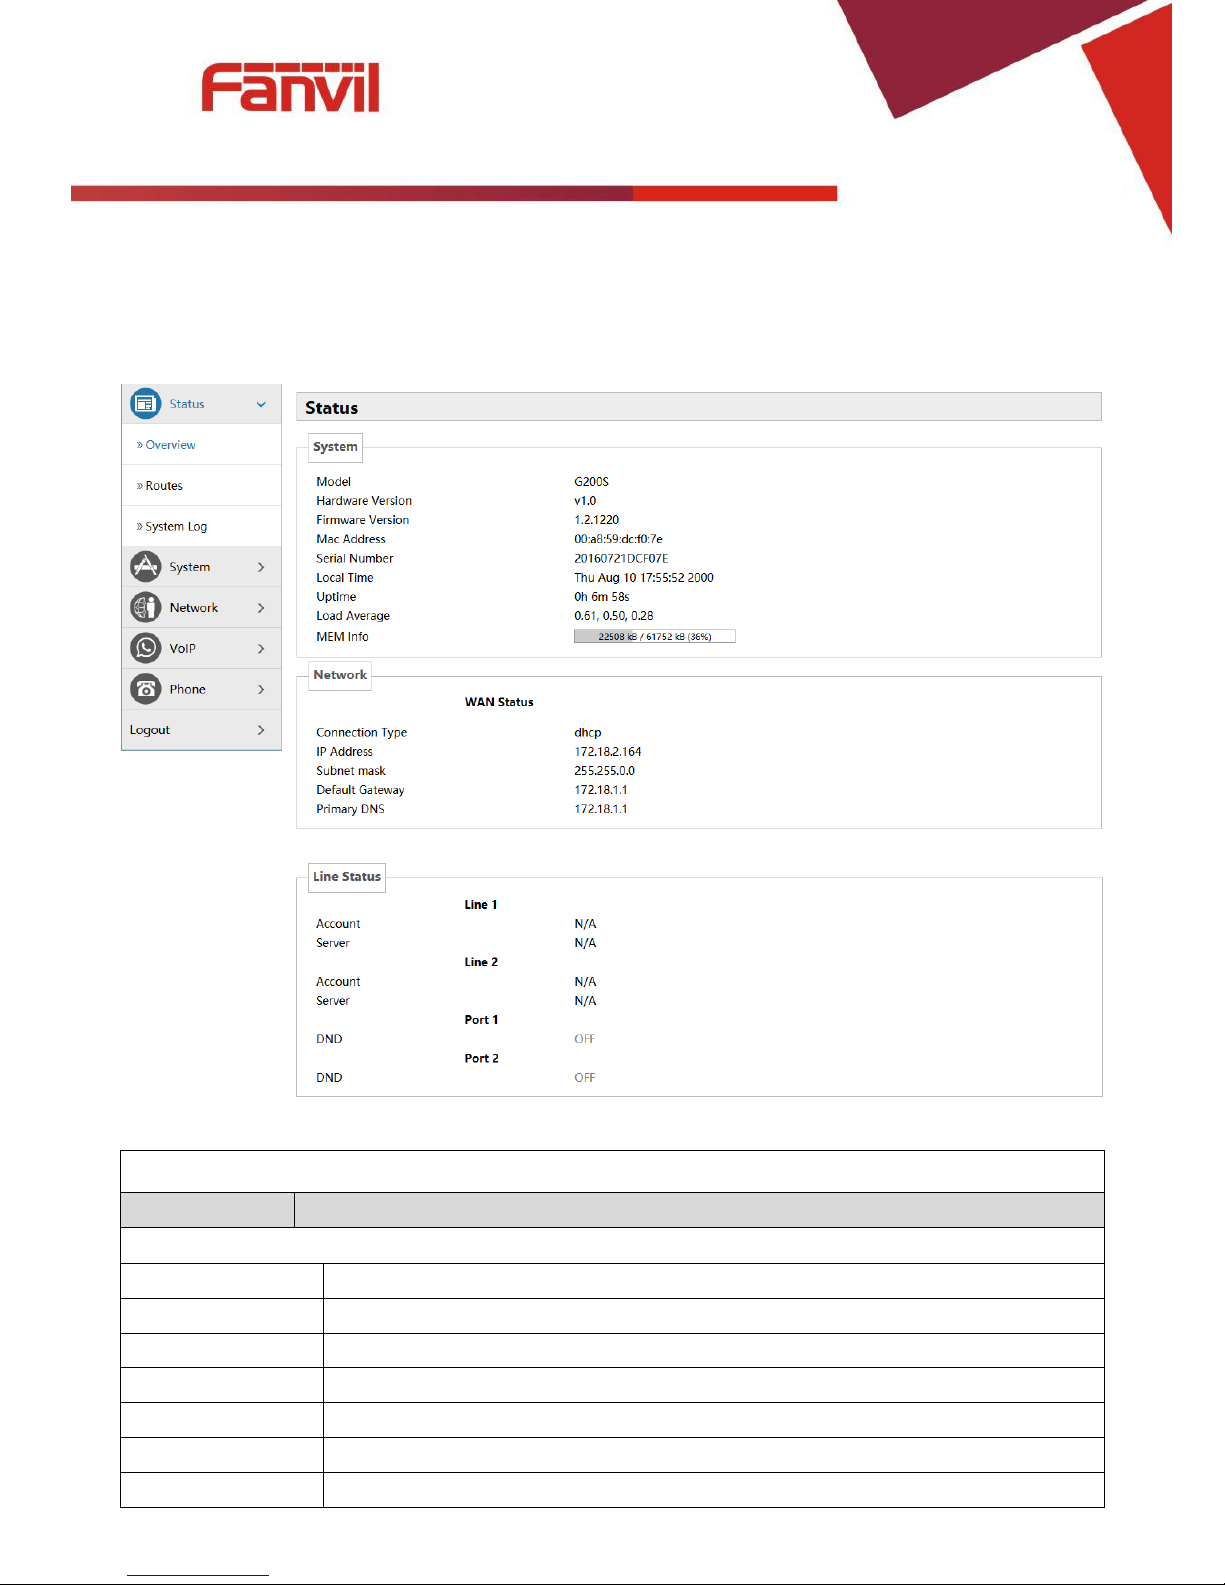Click the MEM Info usage bar
The width and height of the screenshot is (1225, 1585).
pos(654,636)
